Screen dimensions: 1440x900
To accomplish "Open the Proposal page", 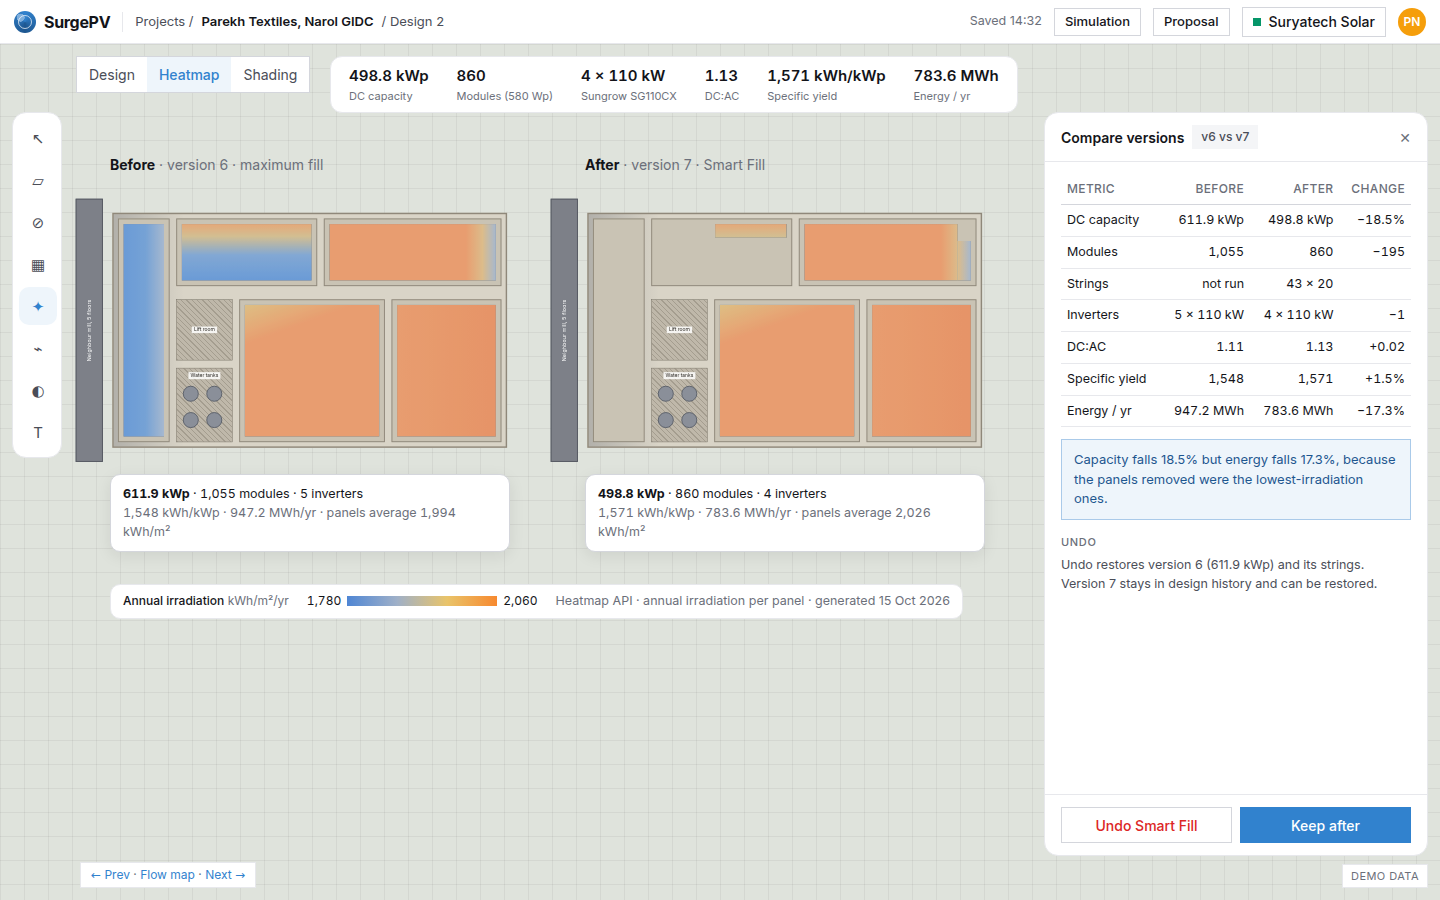I will click(1191, 22).
